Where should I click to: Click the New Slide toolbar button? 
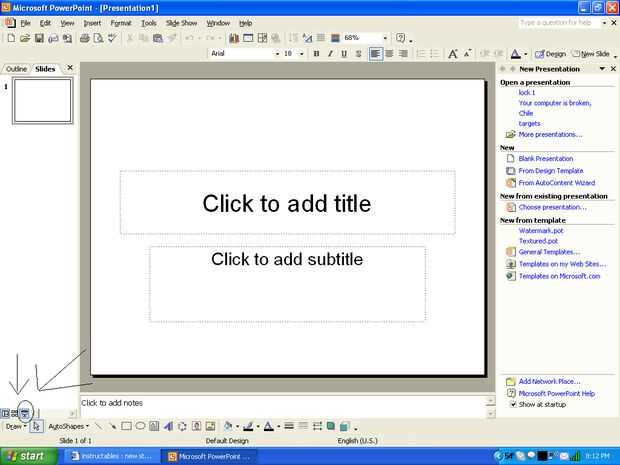(590, 54)
